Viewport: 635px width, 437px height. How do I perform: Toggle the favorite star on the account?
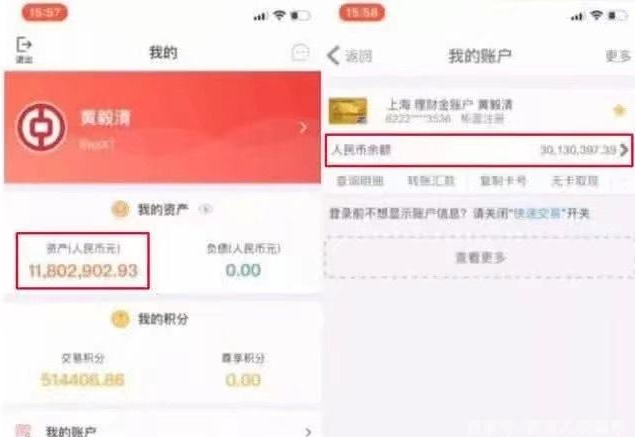click(x=619, y=110)
